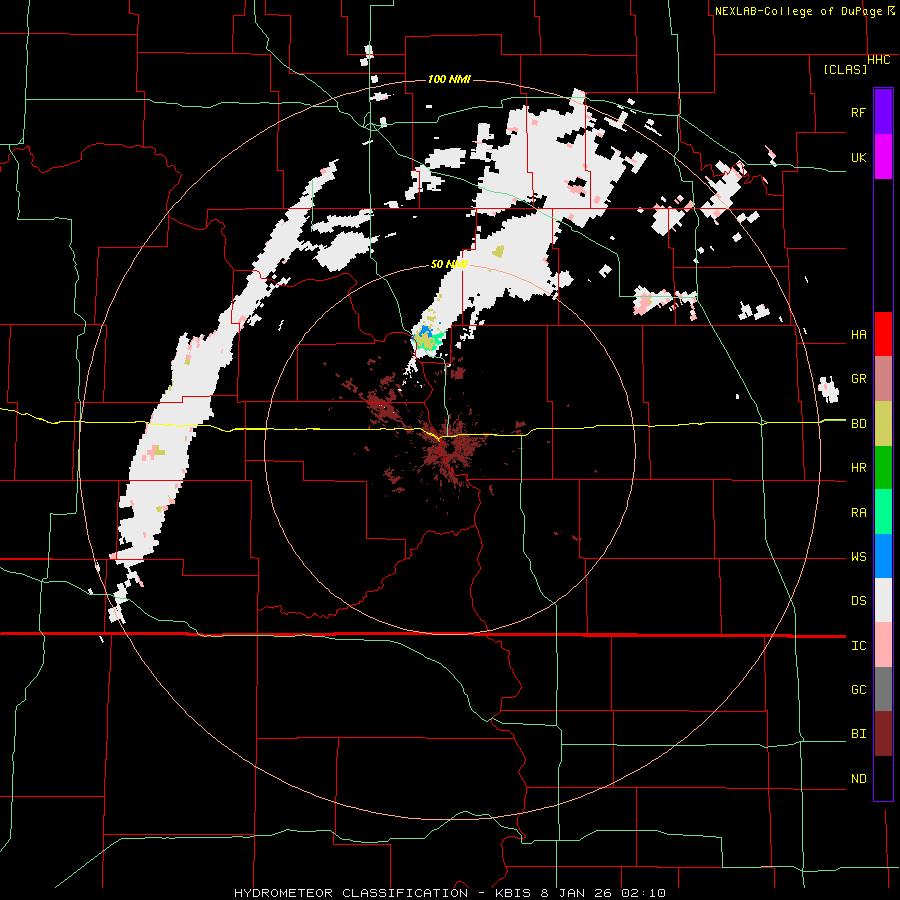Screen dimensions: 900x900
Task: Click the ND black legend swatch
Action: [883, 778]
